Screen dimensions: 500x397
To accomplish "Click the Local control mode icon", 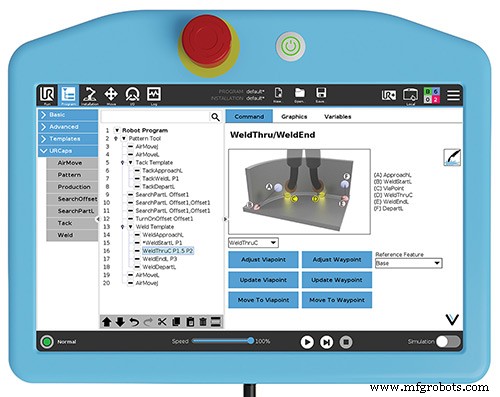I will [410, 96].
